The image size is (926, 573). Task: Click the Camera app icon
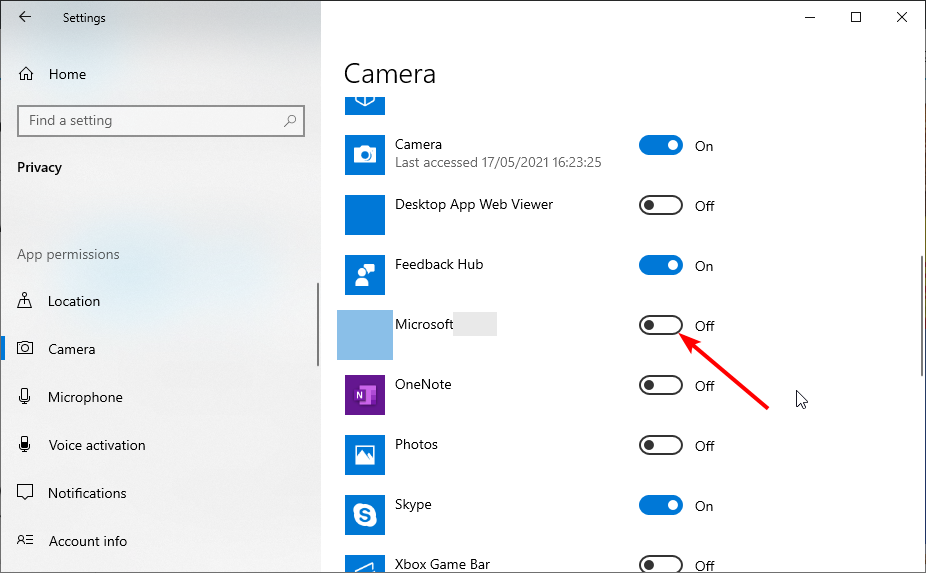(365, 154)
